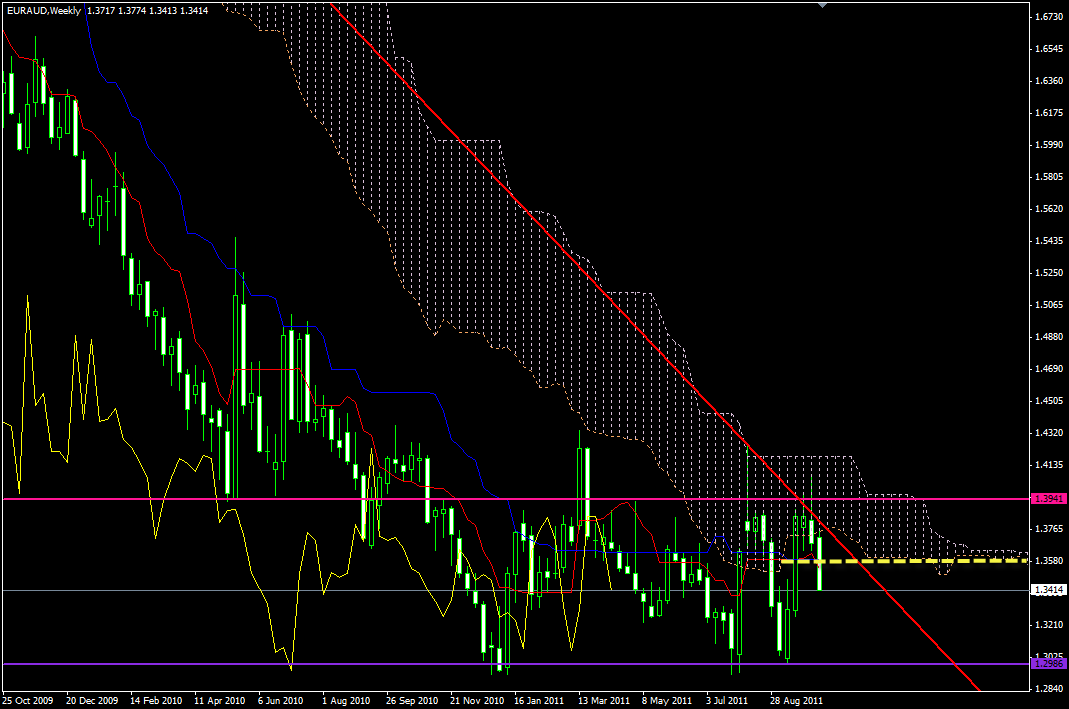
Task: Click the 1.5065 price scale label
Action: (x=1048, y=305)
